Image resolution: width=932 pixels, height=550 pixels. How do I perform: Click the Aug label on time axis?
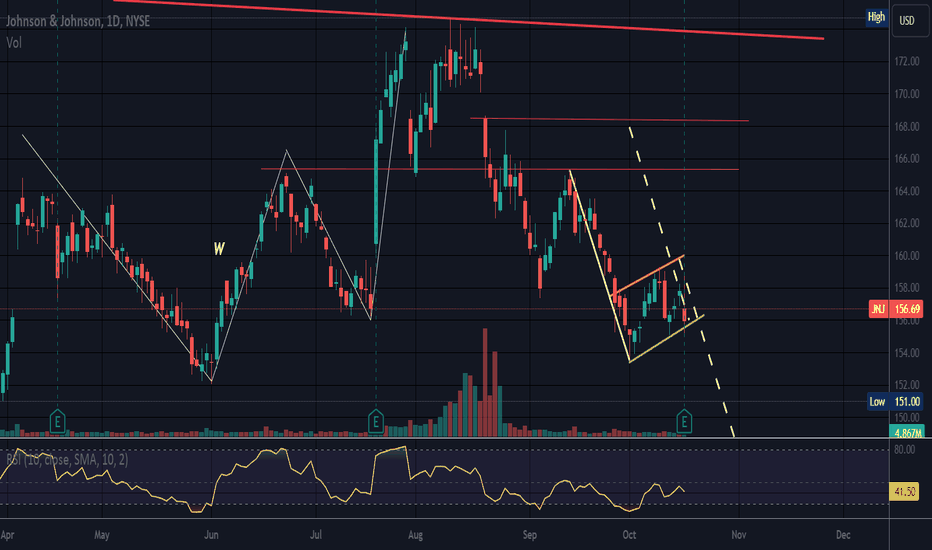415,535
